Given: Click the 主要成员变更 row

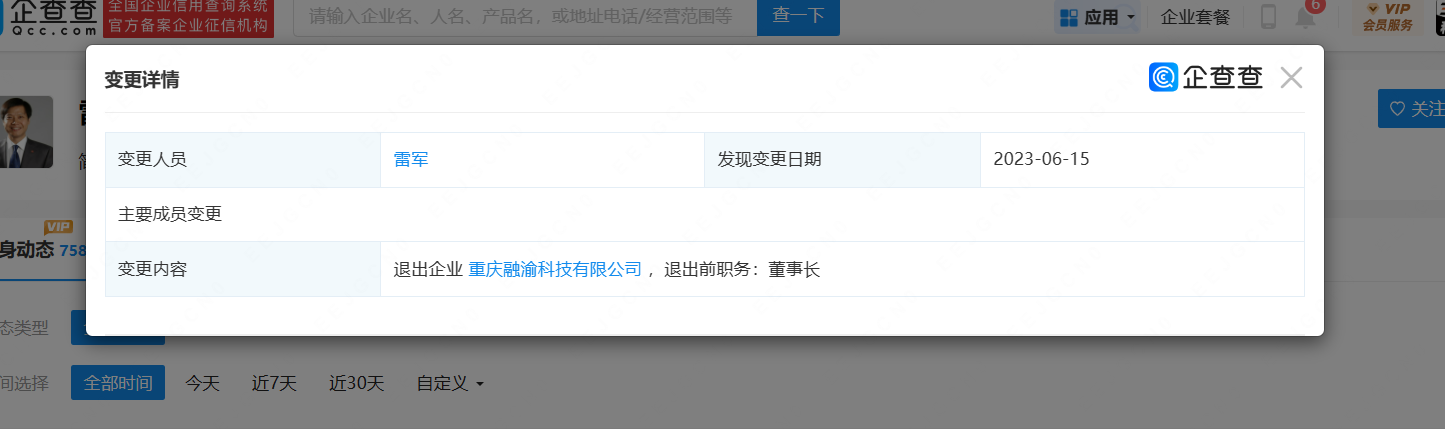Looking at the screenshot, I should pyautogui.click(x=705, y=214).
